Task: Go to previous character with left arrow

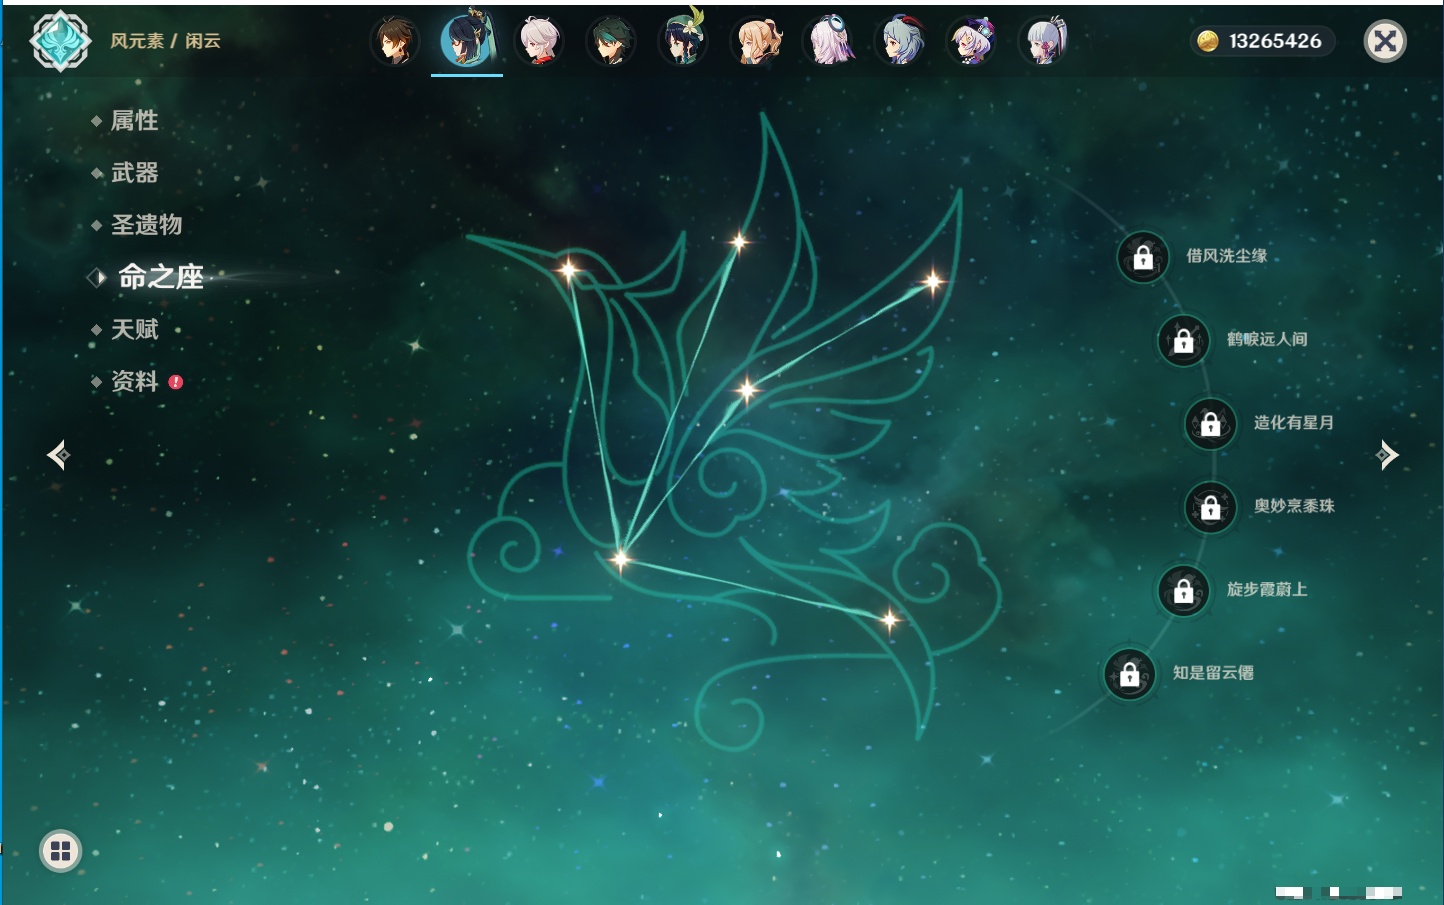Action: coord(58,455)
